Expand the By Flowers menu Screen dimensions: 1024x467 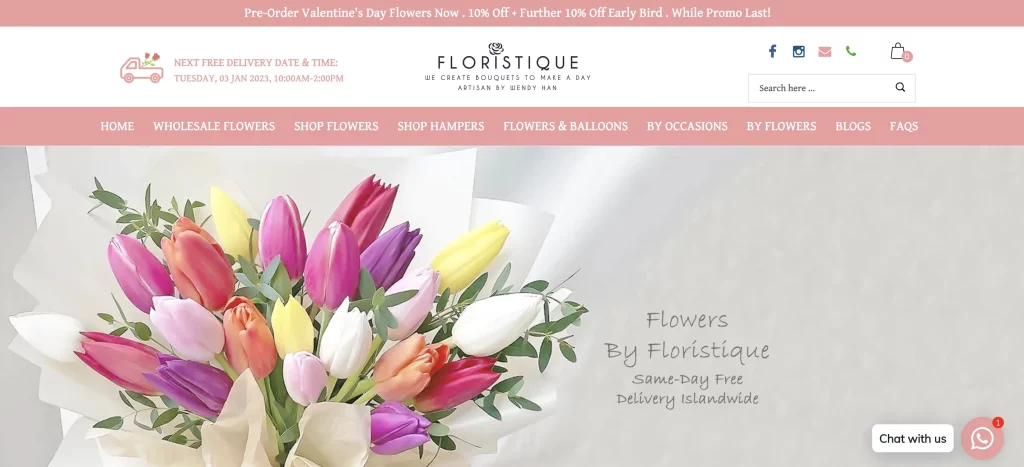781,126
